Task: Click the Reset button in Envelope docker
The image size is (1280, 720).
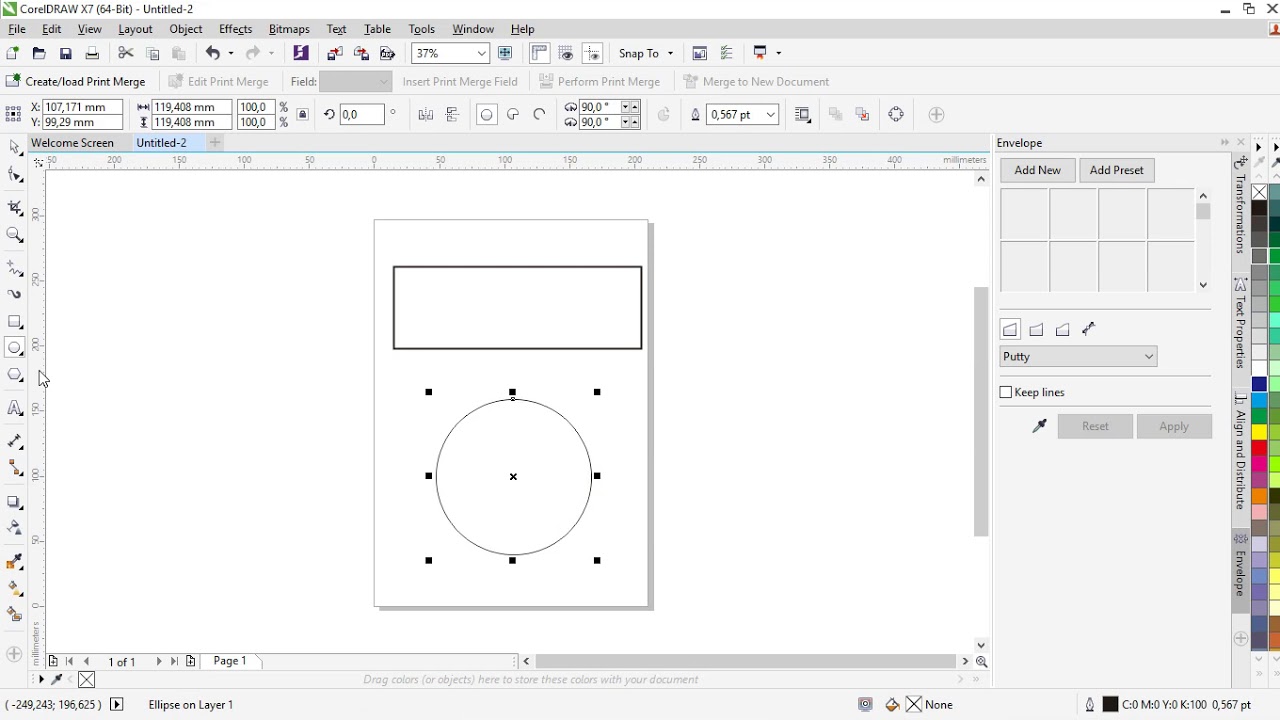Action: pos(1095,427)
